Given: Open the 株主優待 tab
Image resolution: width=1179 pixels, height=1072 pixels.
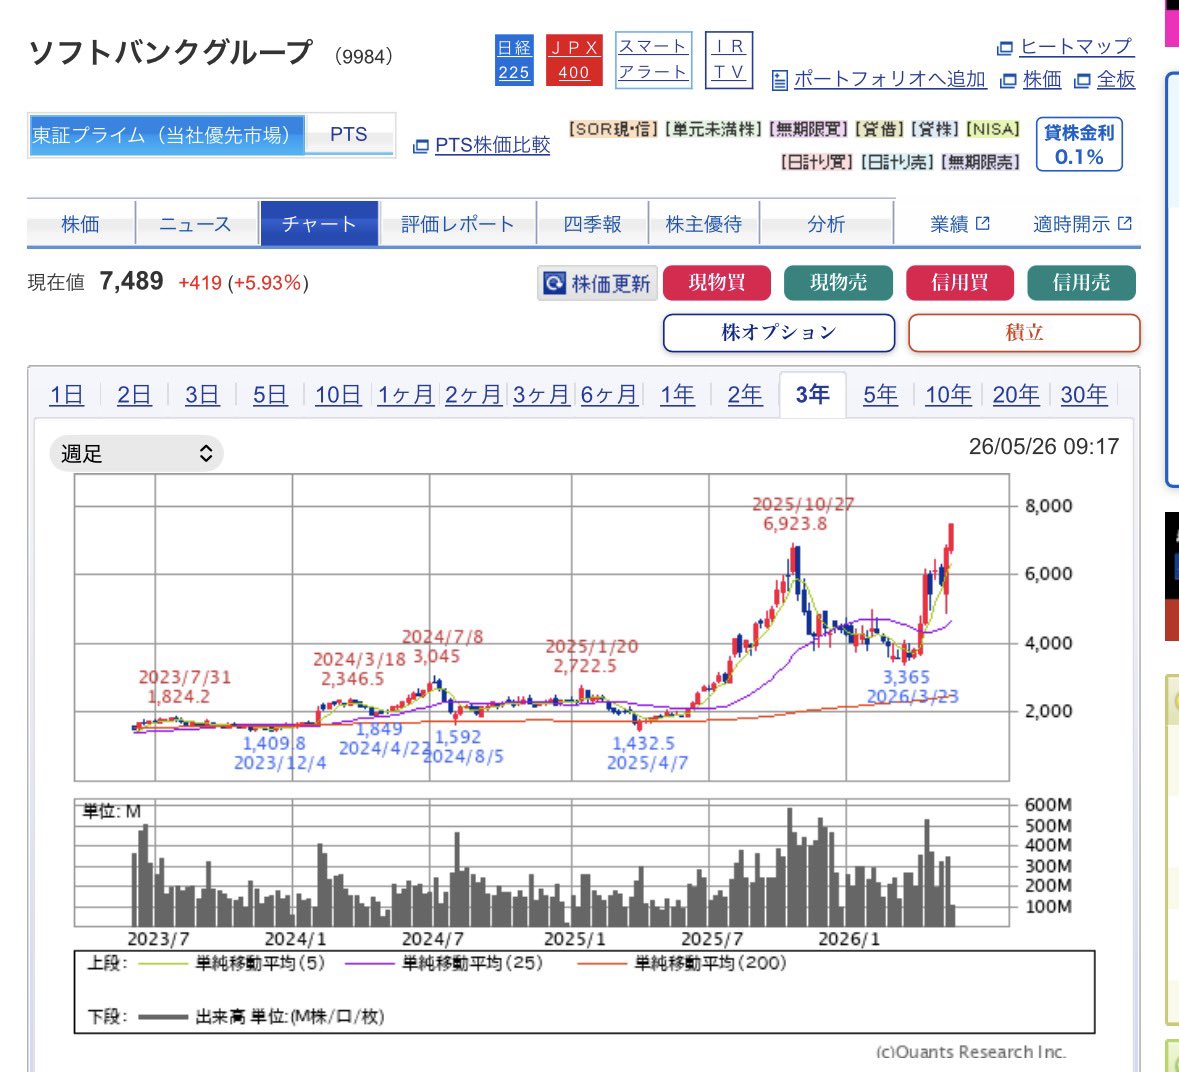Looking at the screenshot, I should (x=704, y=223).
